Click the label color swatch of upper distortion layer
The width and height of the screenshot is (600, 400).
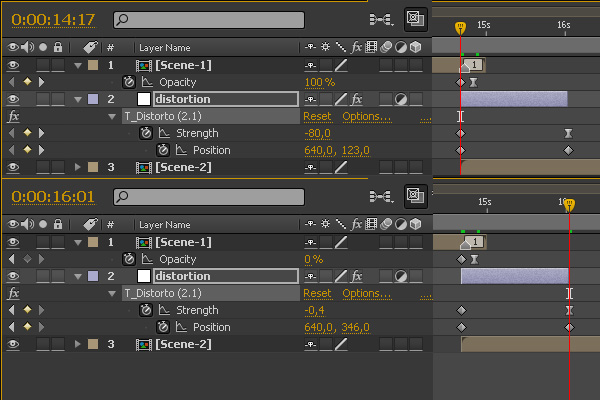point(93,99)
